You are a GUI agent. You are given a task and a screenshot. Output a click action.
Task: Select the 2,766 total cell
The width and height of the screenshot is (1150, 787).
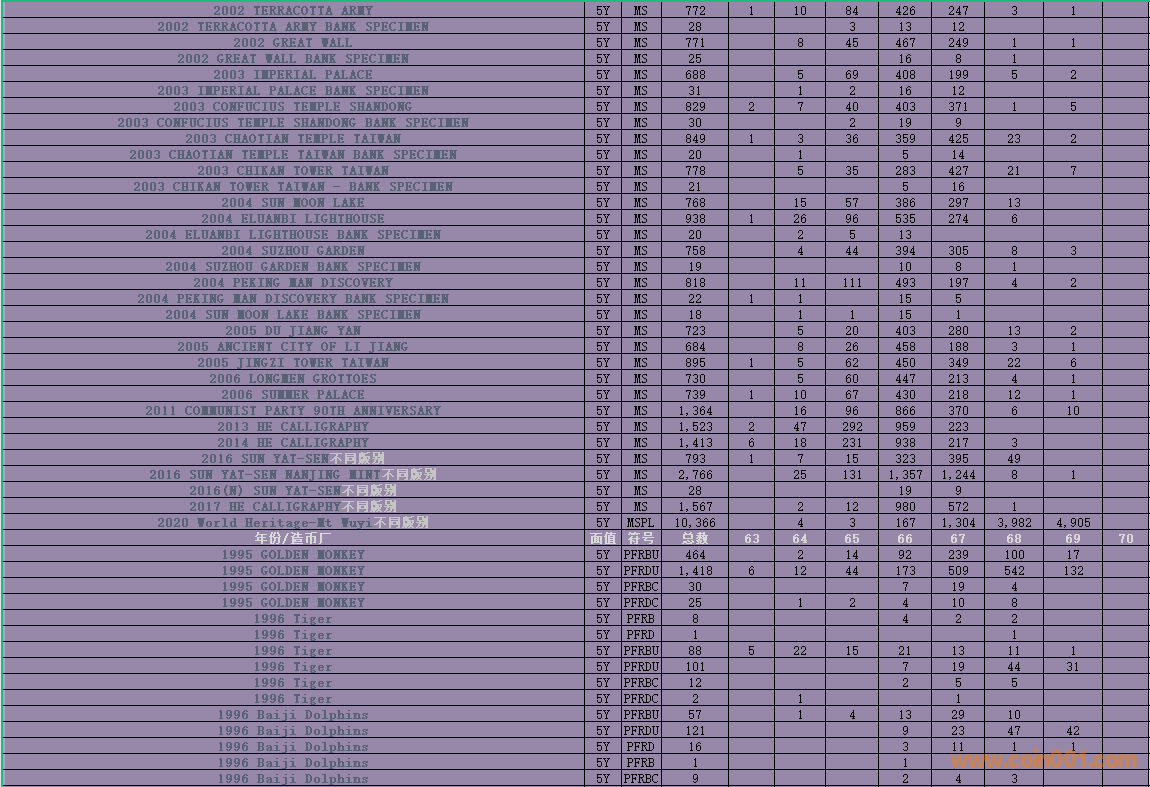pos(695,474)
